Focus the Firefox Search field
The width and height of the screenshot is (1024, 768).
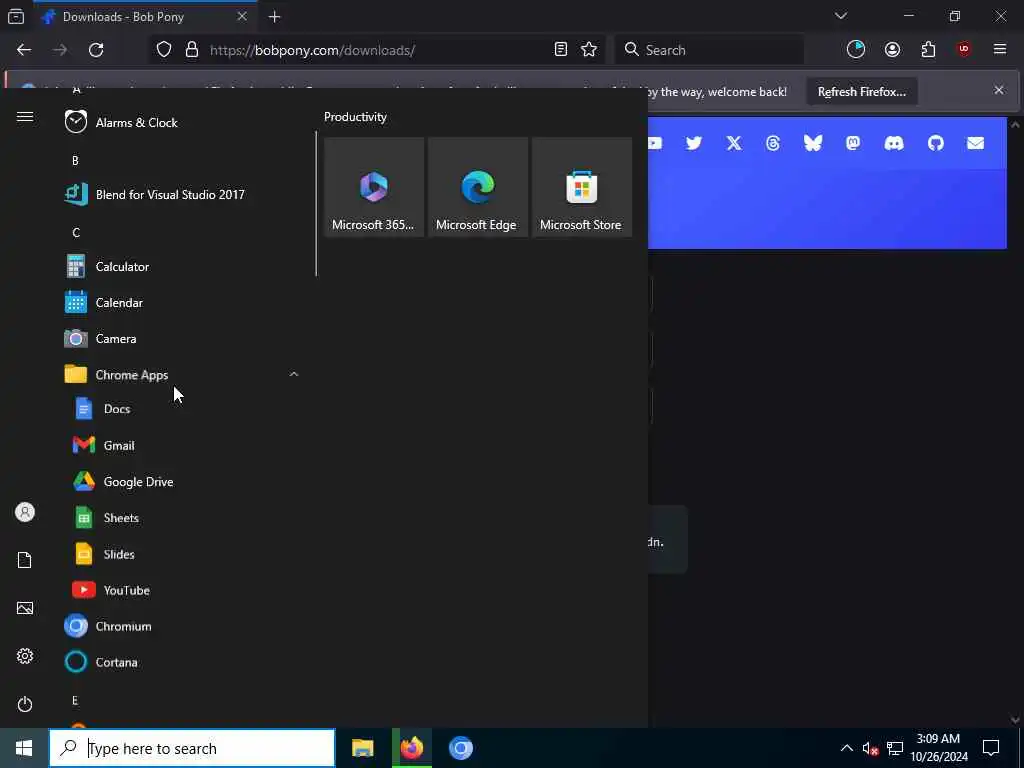click(x=709, y=50)
